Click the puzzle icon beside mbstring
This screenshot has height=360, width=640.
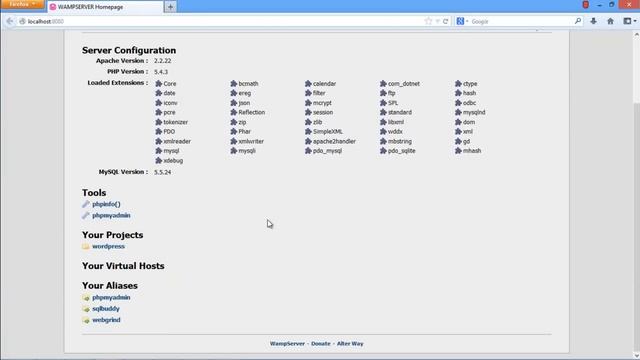click(383, 141)
